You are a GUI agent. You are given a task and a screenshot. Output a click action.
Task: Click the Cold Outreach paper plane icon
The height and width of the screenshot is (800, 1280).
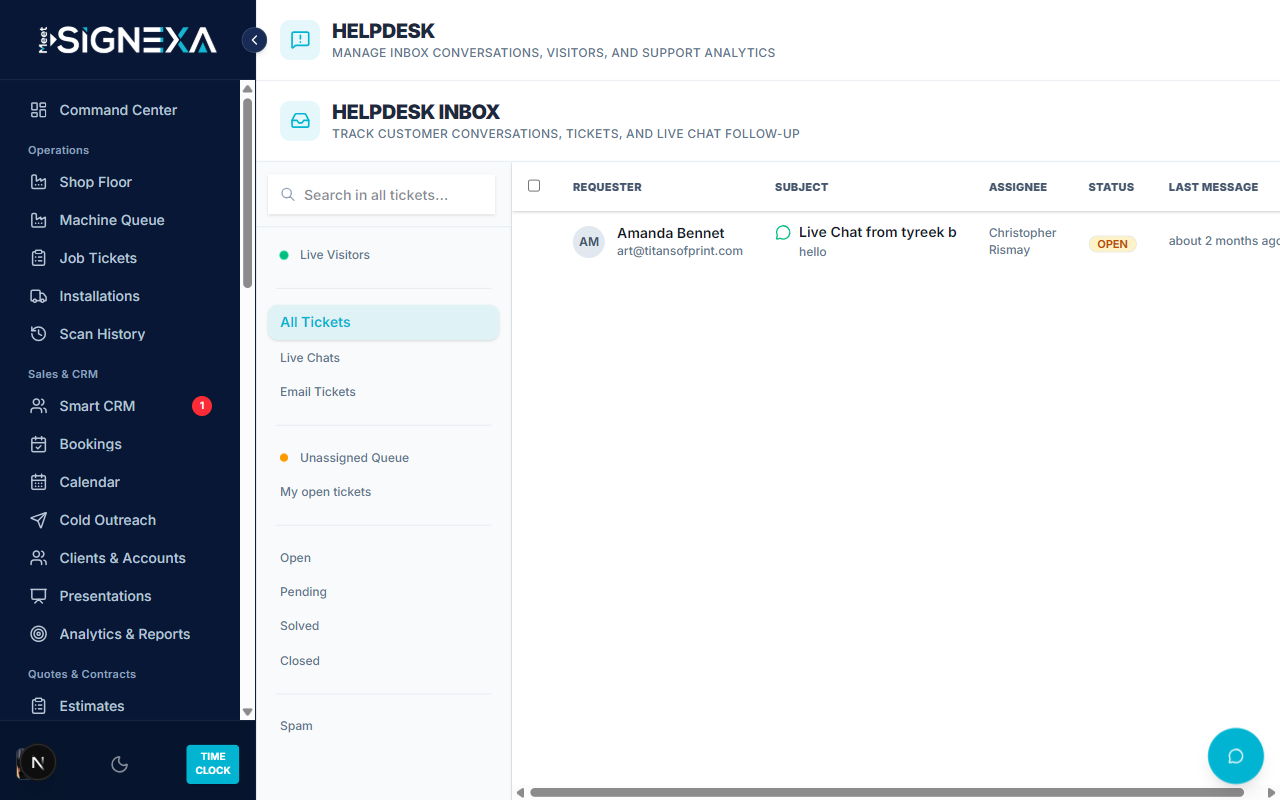[38, 520]
